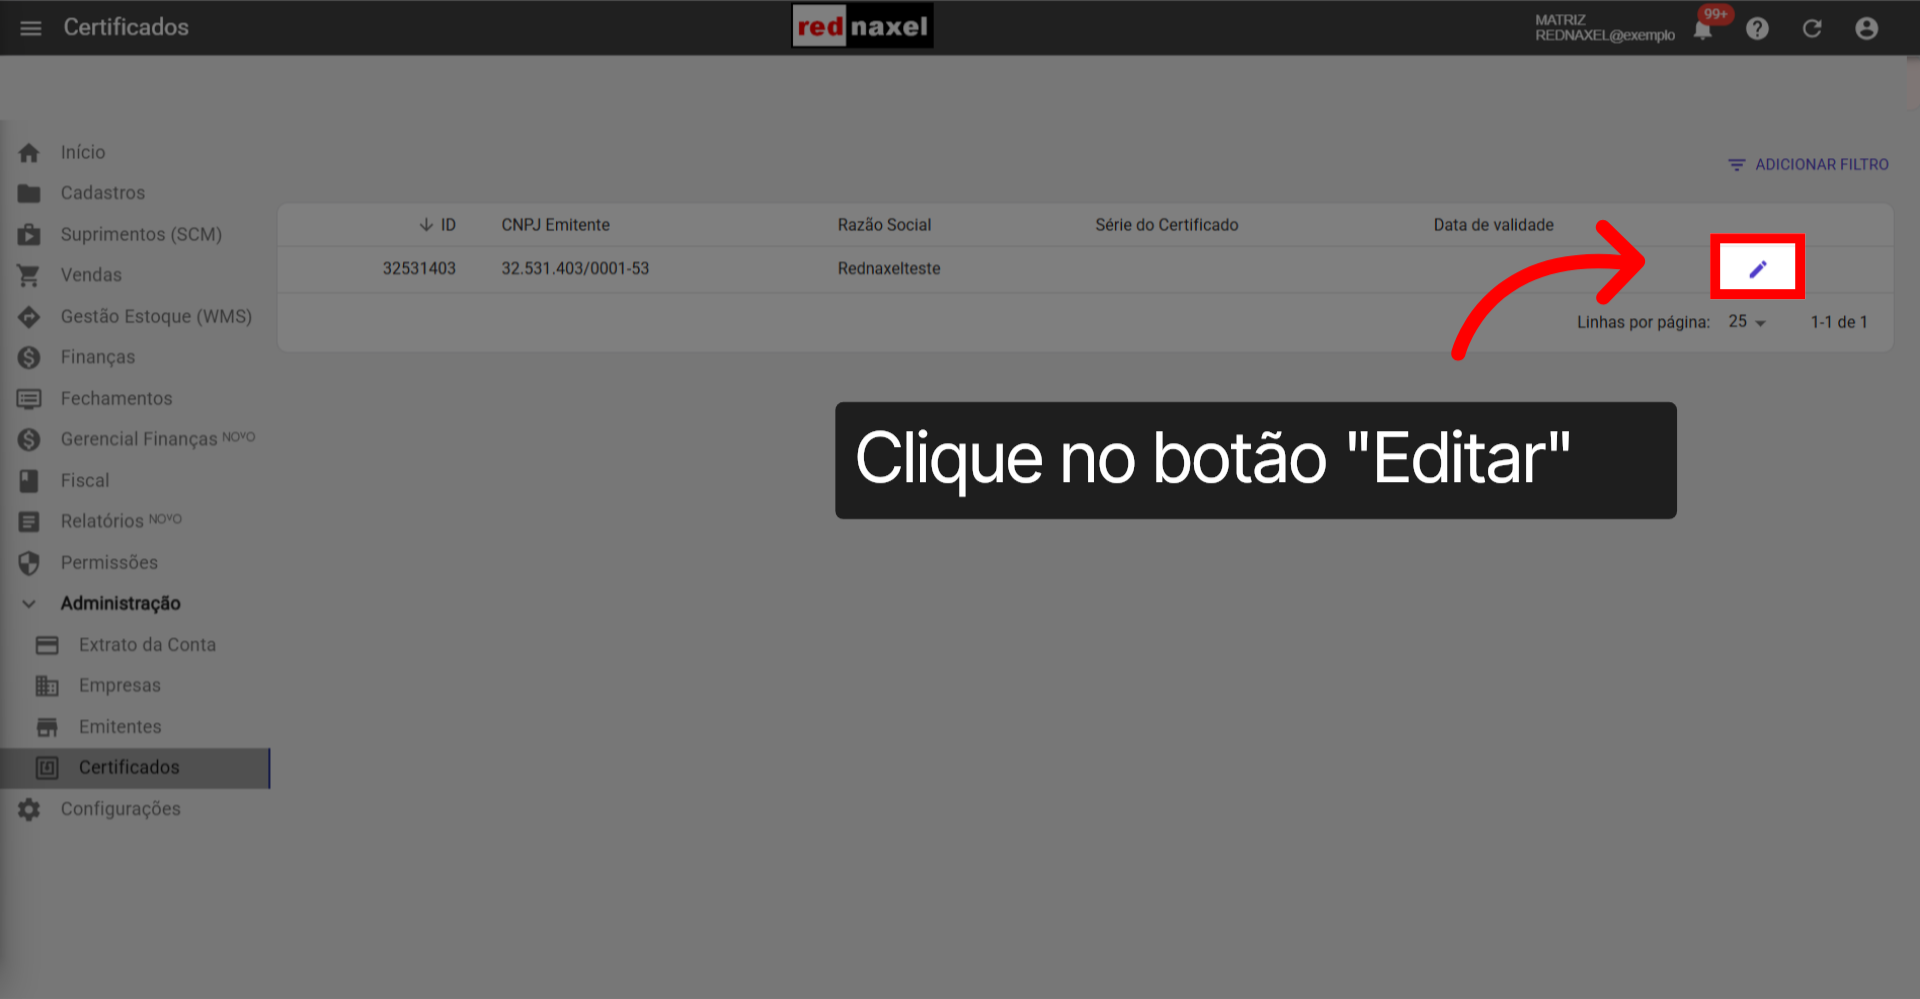Click the notifications bell icon

point(1701,28)
